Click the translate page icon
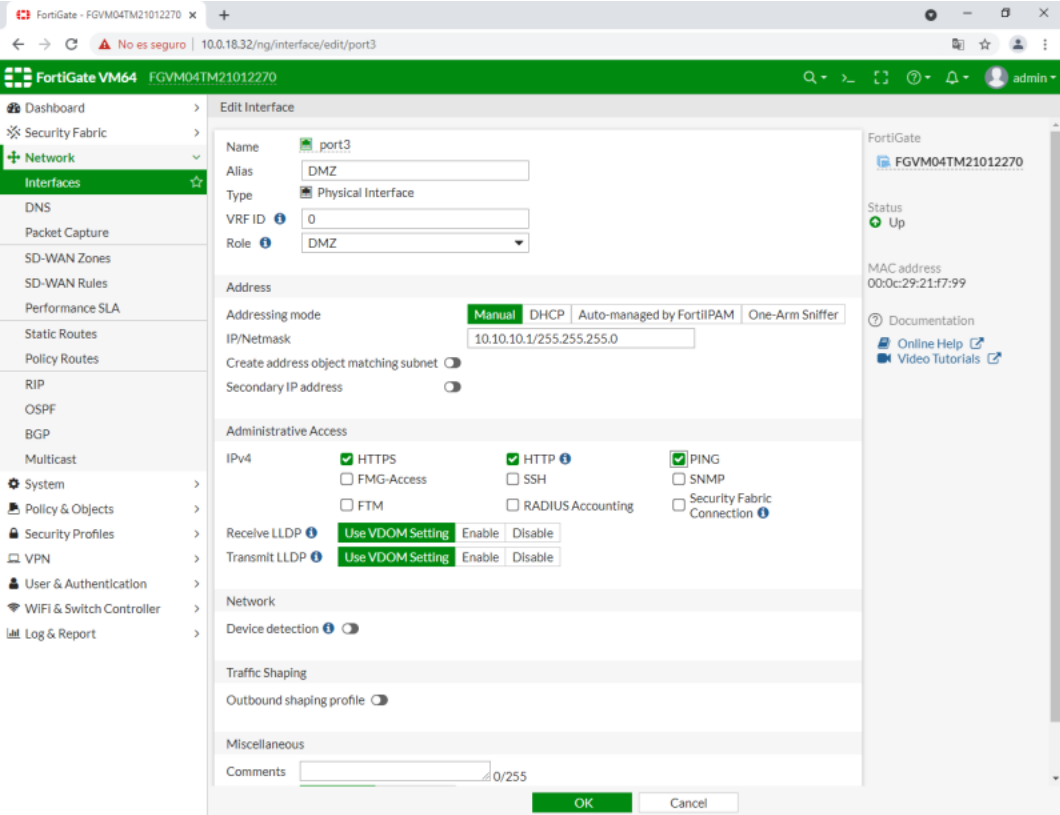This screenshot has width=1060, height=815. pos(958,44)
